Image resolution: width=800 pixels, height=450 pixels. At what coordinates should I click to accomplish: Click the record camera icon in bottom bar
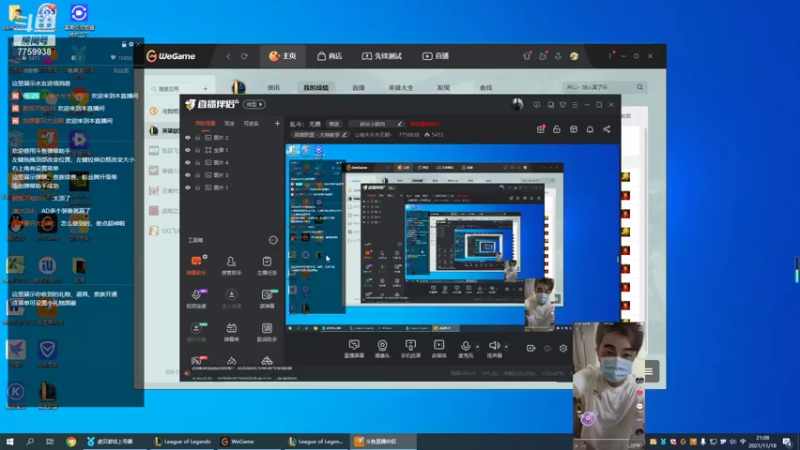[531, 348]
